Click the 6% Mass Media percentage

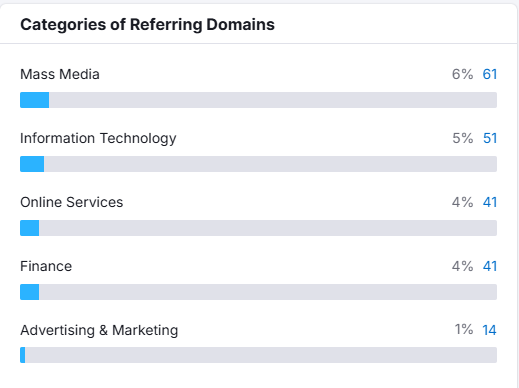tap(462, 74)
